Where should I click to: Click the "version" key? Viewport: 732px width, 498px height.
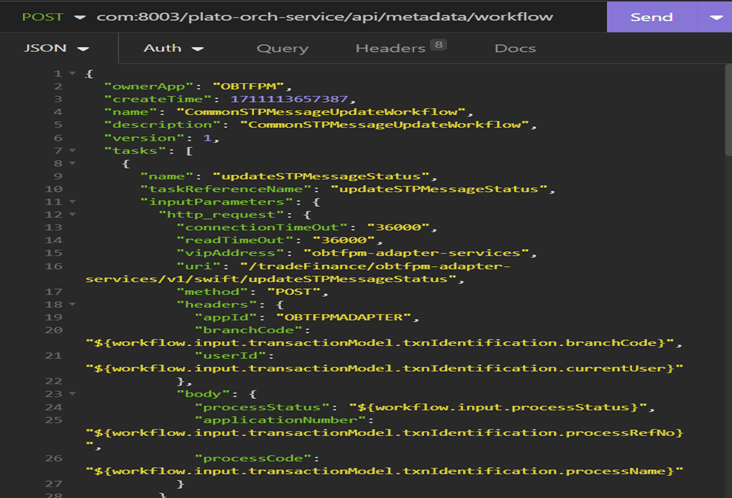(x=145, y=138)
